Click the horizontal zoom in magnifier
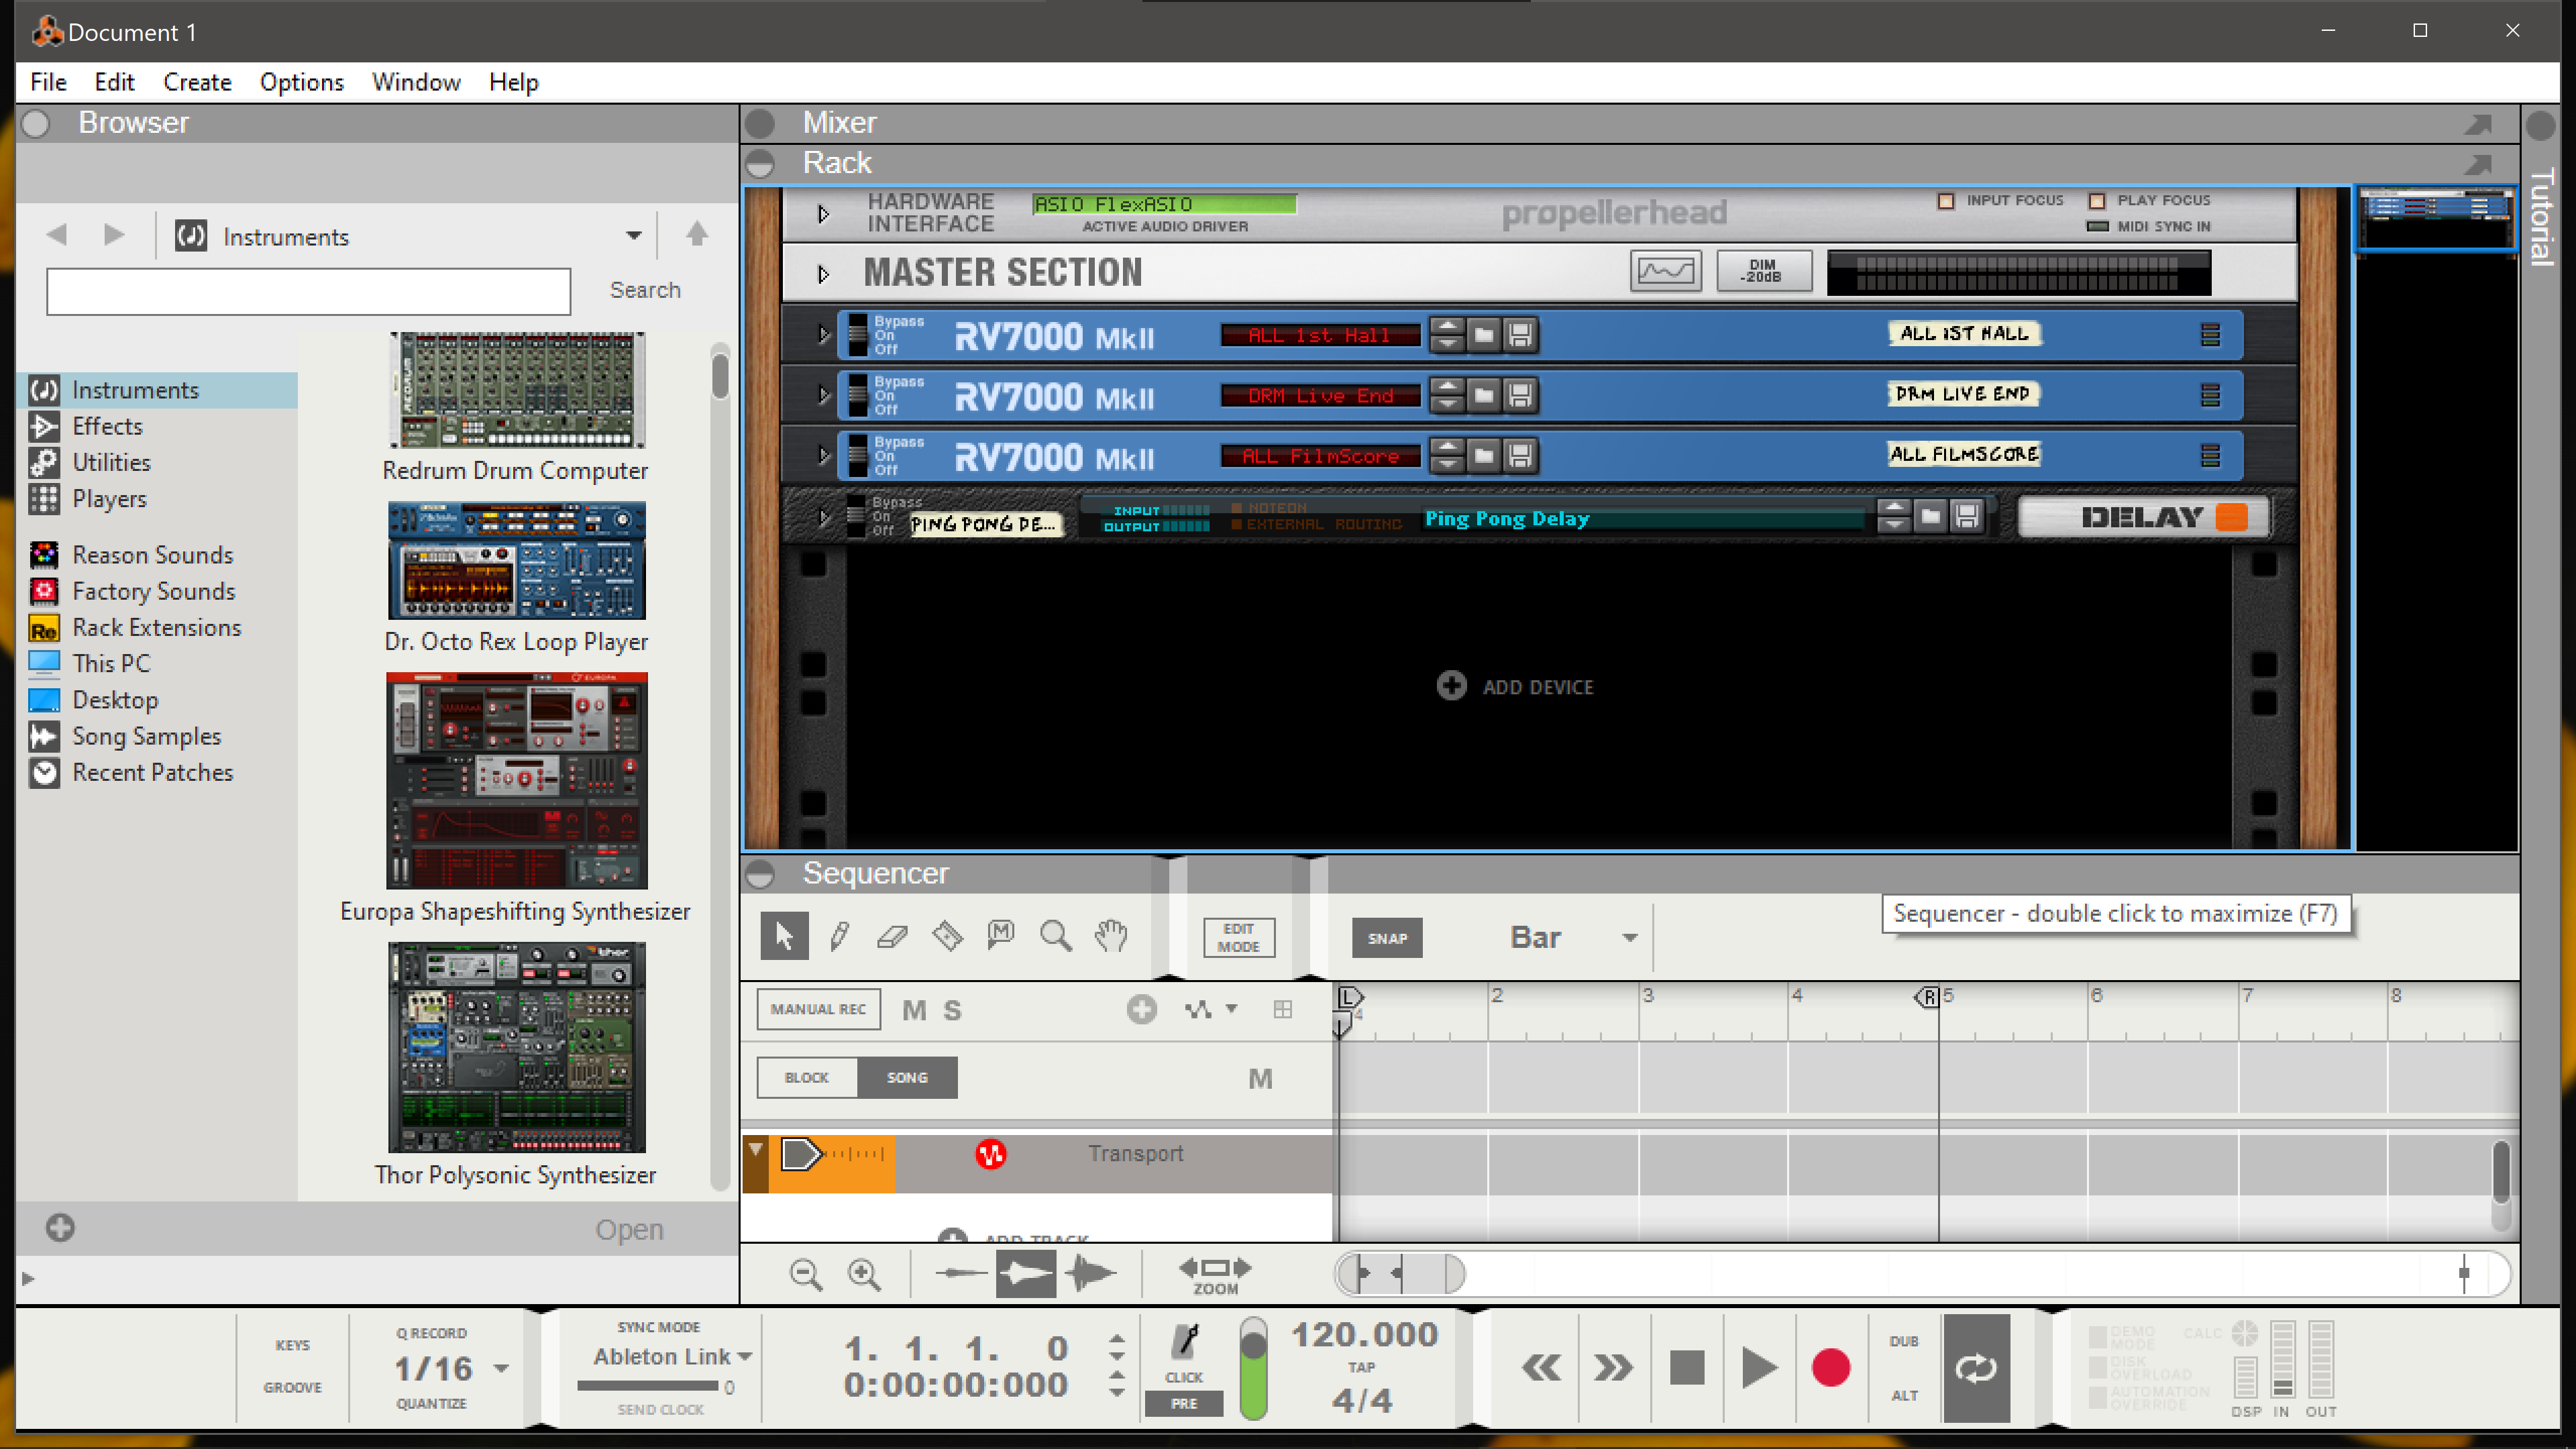The height and width of the screenshot is (1449, 2576). [864, 1274]
